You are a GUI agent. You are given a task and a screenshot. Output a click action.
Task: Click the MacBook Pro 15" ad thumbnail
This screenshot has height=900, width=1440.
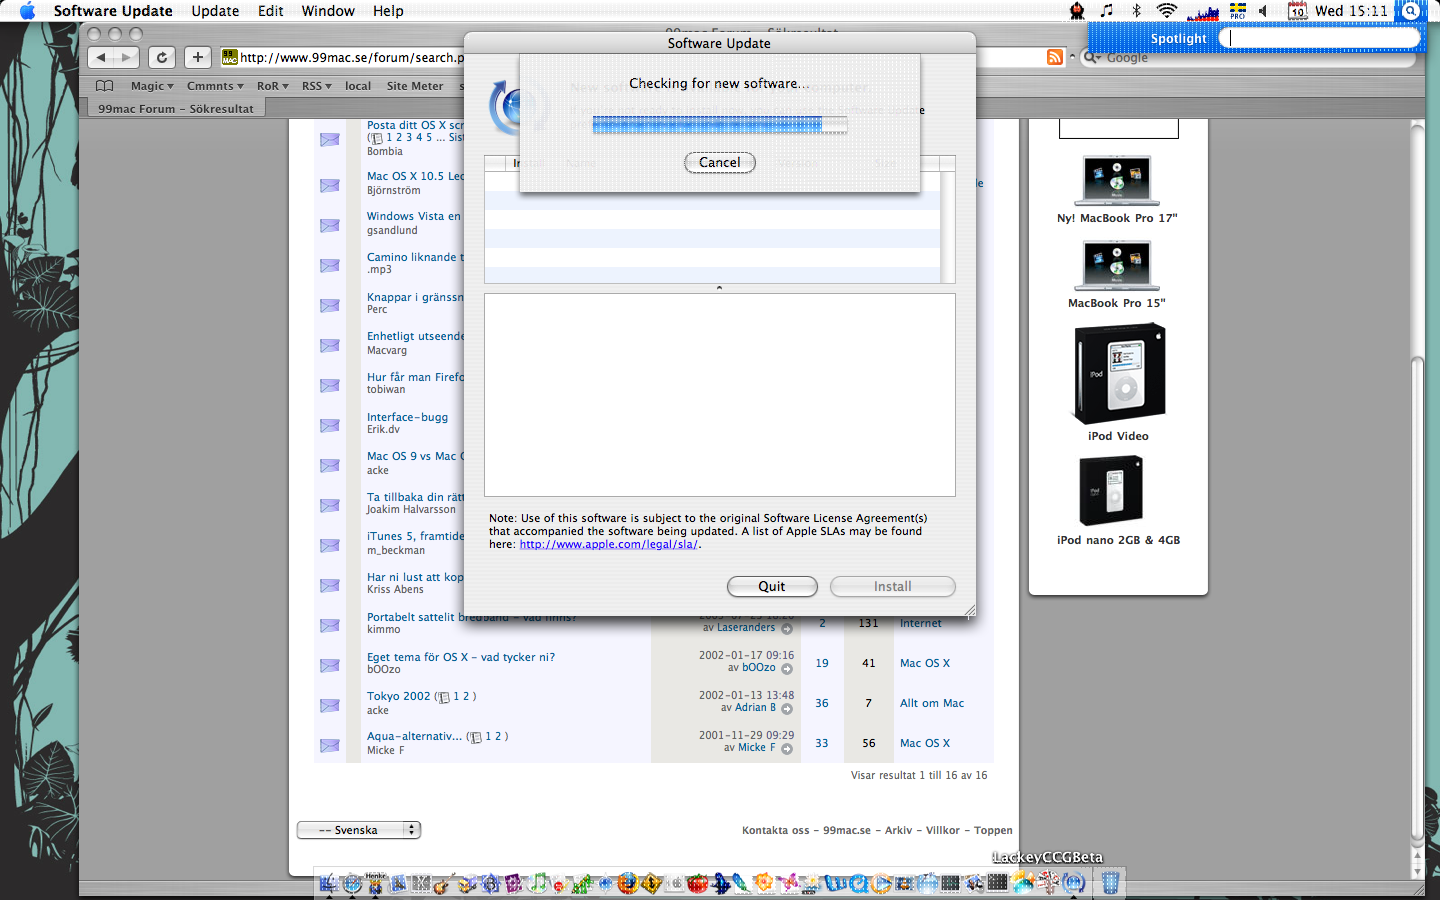click(1117, 266)
